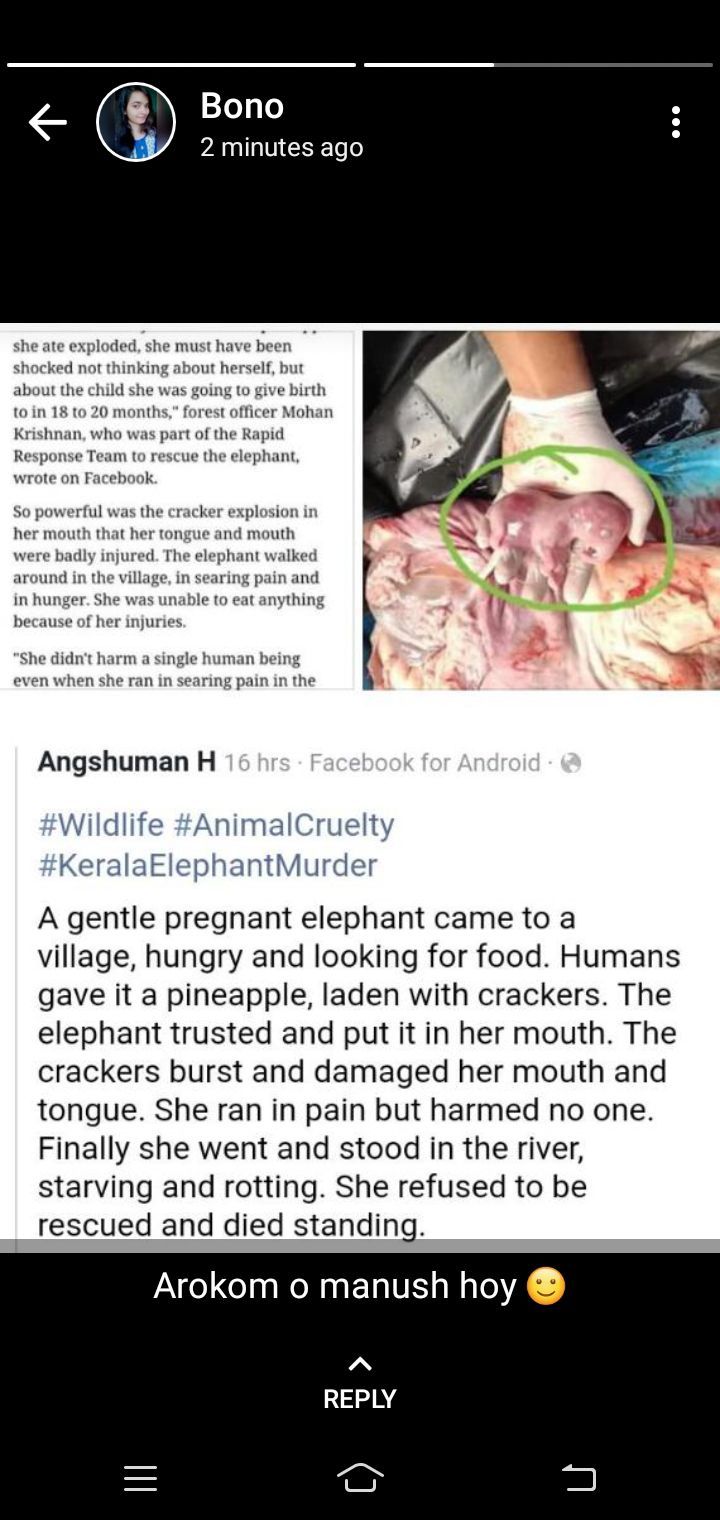This screenshot has height=1520, width=720.
Task: Expand the reply chevron arrow
Action: click(360, 1363)
